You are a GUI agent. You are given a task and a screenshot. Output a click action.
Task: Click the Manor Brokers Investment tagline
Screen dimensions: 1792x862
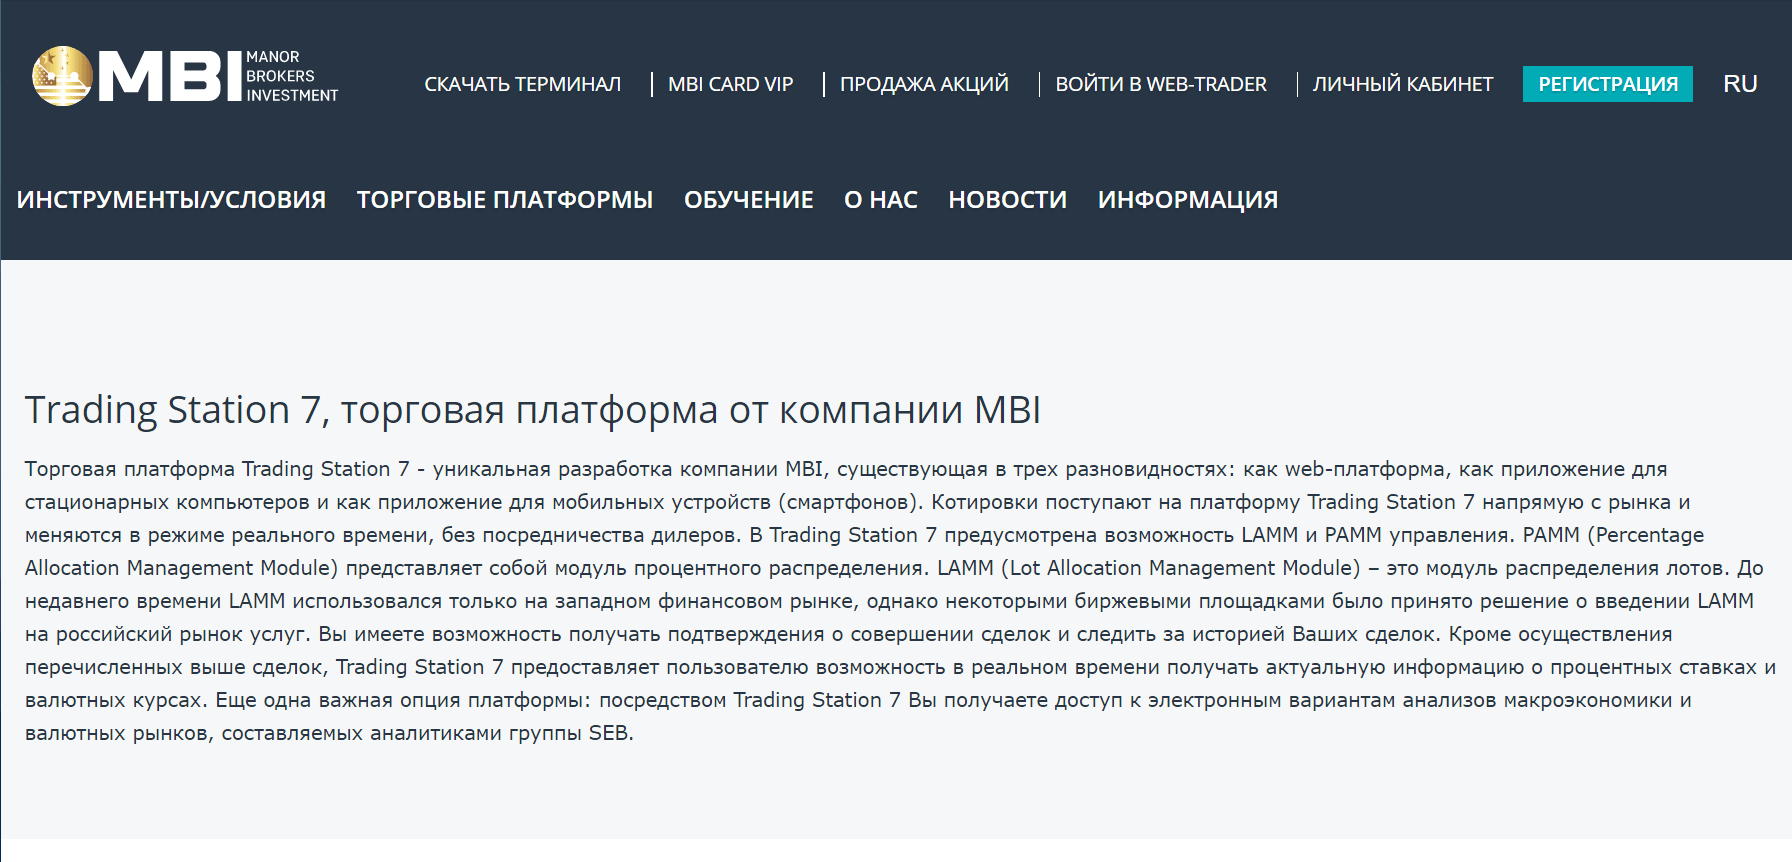[x=291, y=76]
